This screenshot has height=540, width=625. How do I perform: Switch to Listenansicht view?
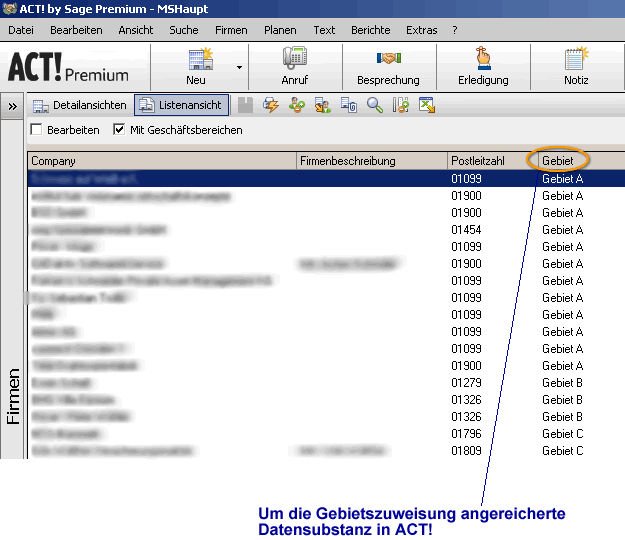pos(181,105)
